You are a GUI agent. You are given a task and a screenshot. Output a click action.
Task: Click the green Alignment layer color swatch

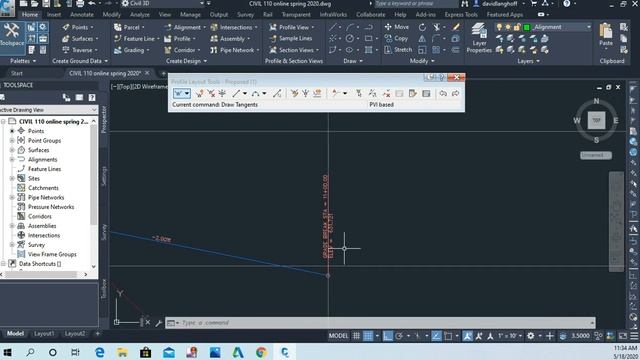[527, 27]
